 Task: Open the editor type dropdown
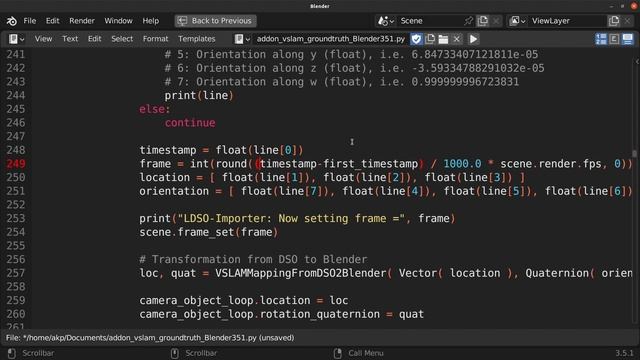(x=16, y=39)
